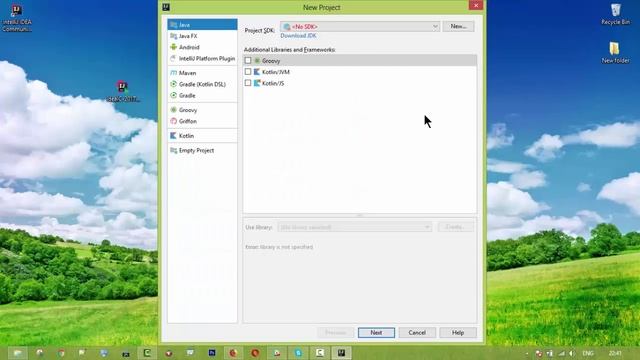Click the IntelliJ logo in dialog title bar
Viewport: 640px width, 360px height.
point(166,7)
